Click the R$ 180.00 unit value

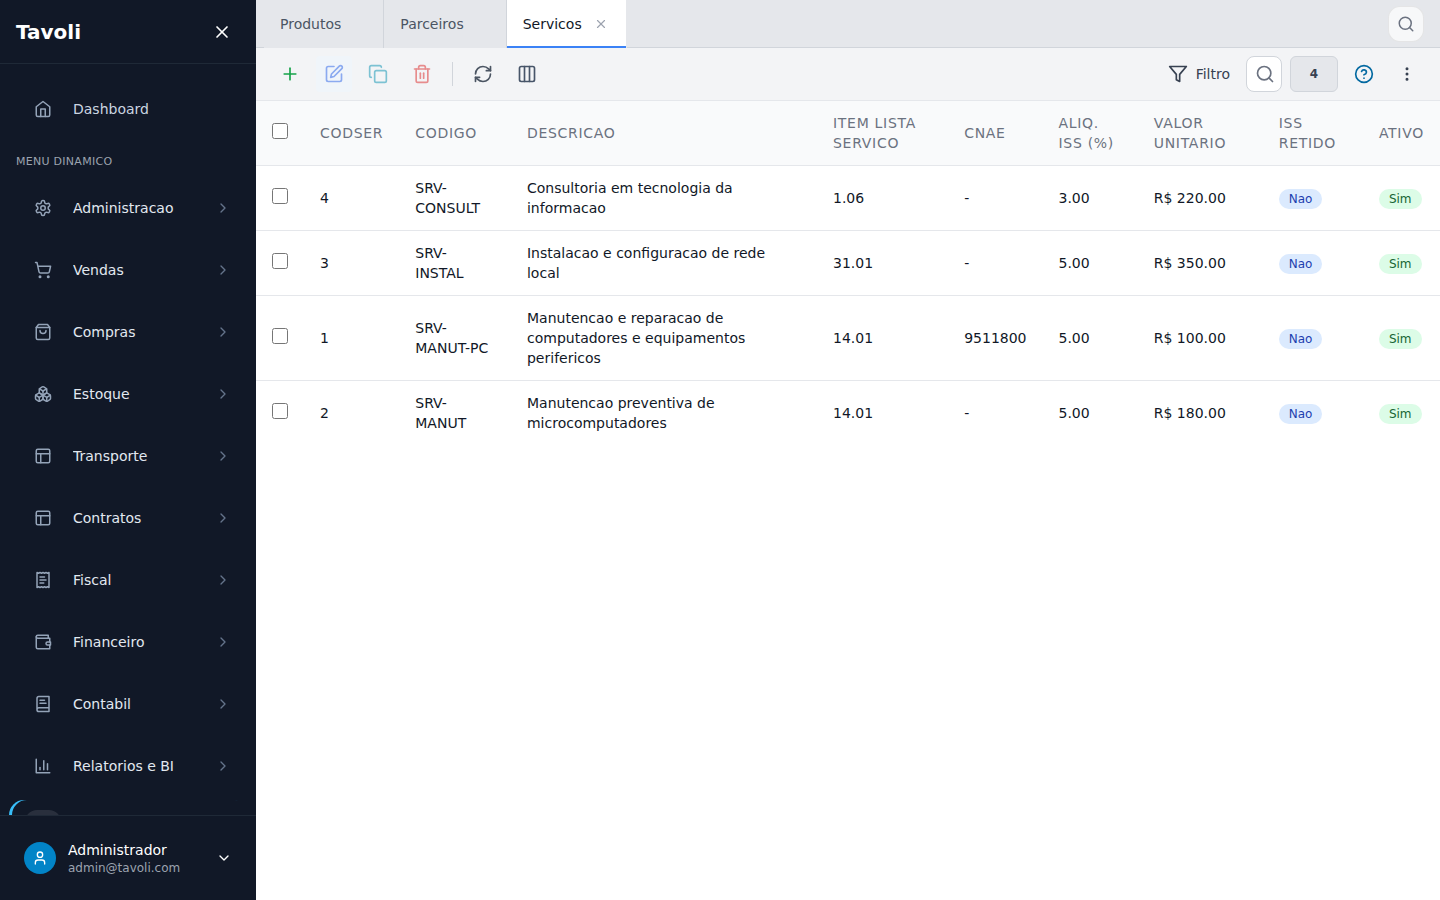1190,413
